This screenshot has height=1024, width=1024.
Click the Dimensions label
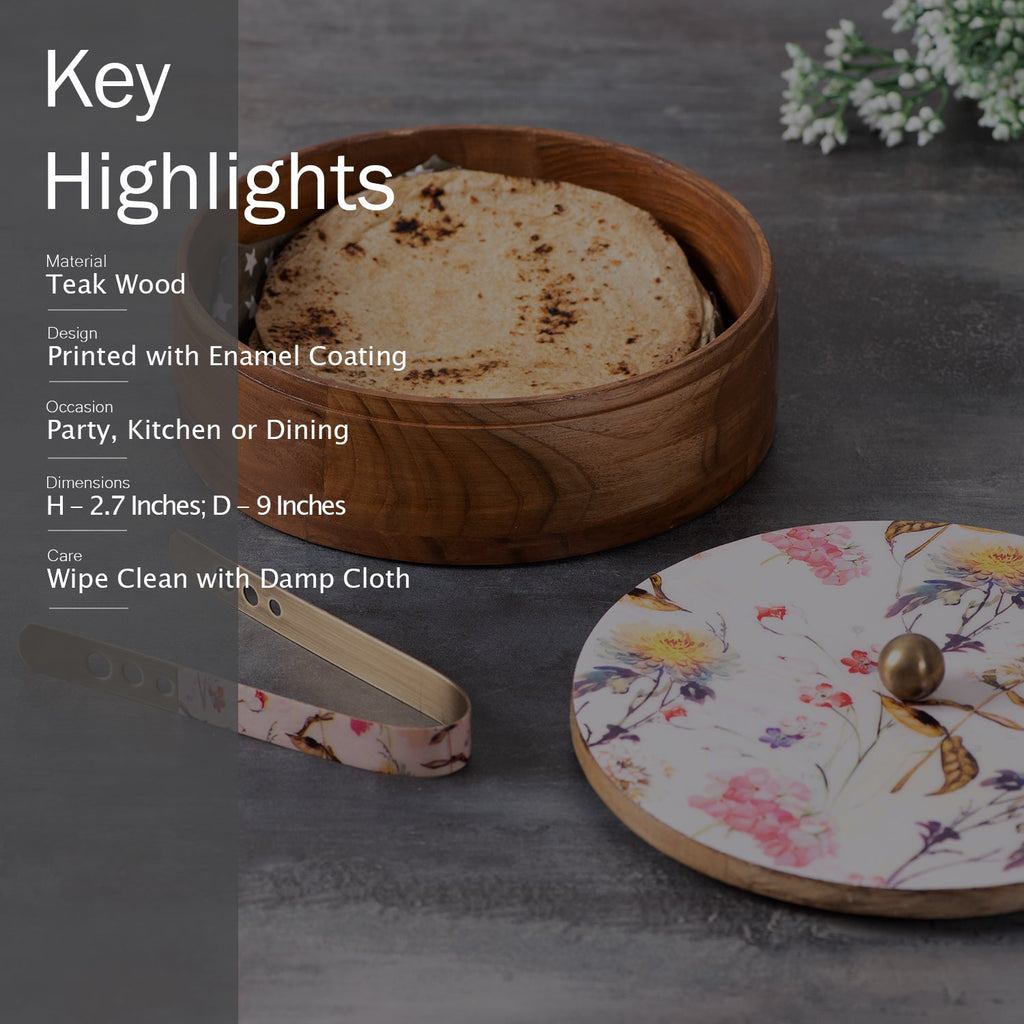tap(88, 483)
